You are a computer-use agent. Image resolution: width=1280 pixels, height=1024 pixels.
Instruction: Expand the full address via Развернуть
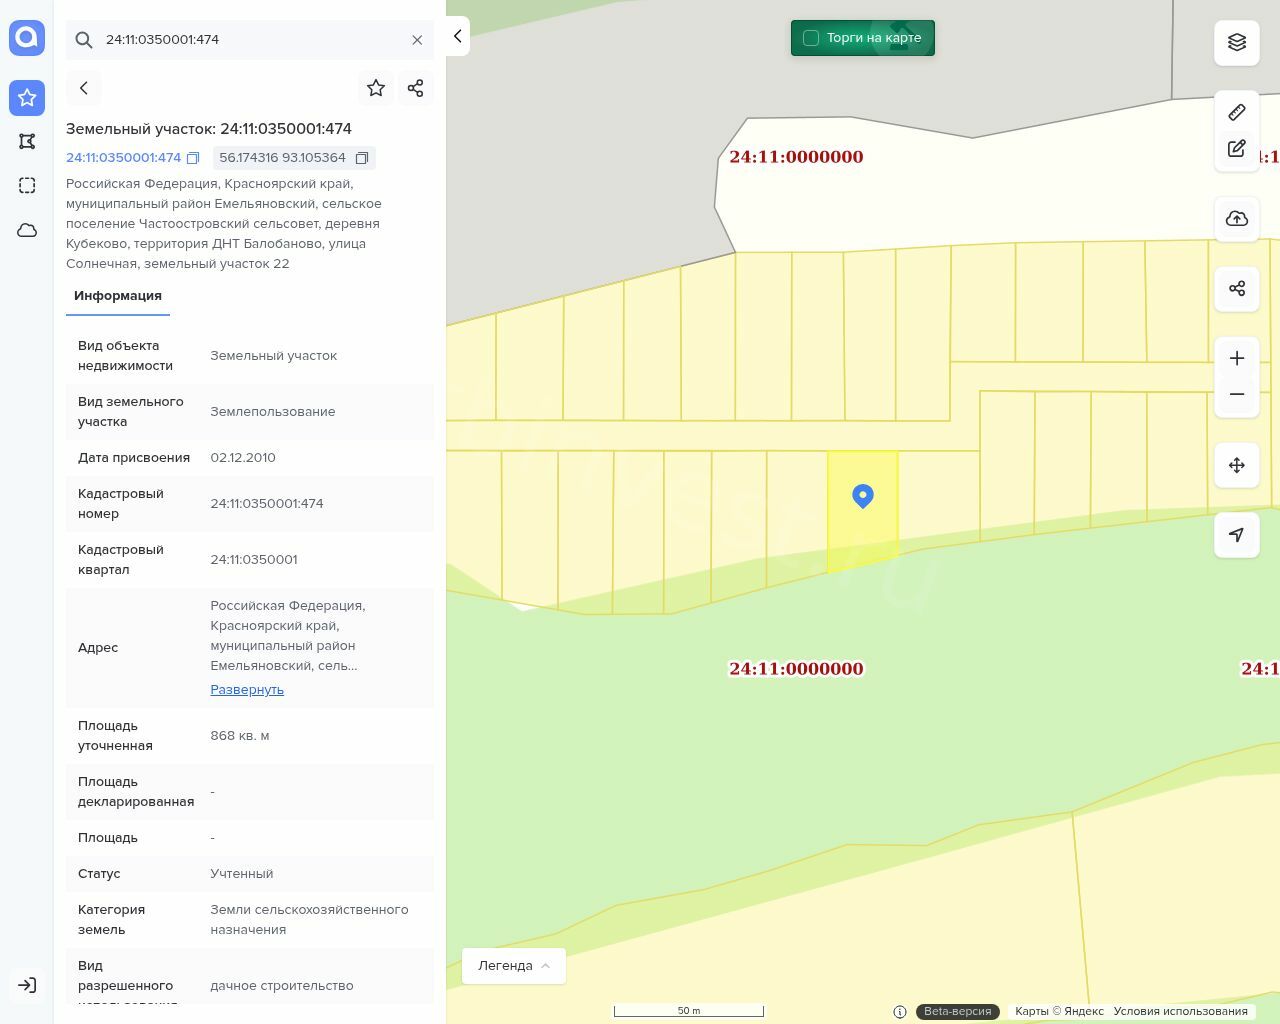tap(247, 690)
